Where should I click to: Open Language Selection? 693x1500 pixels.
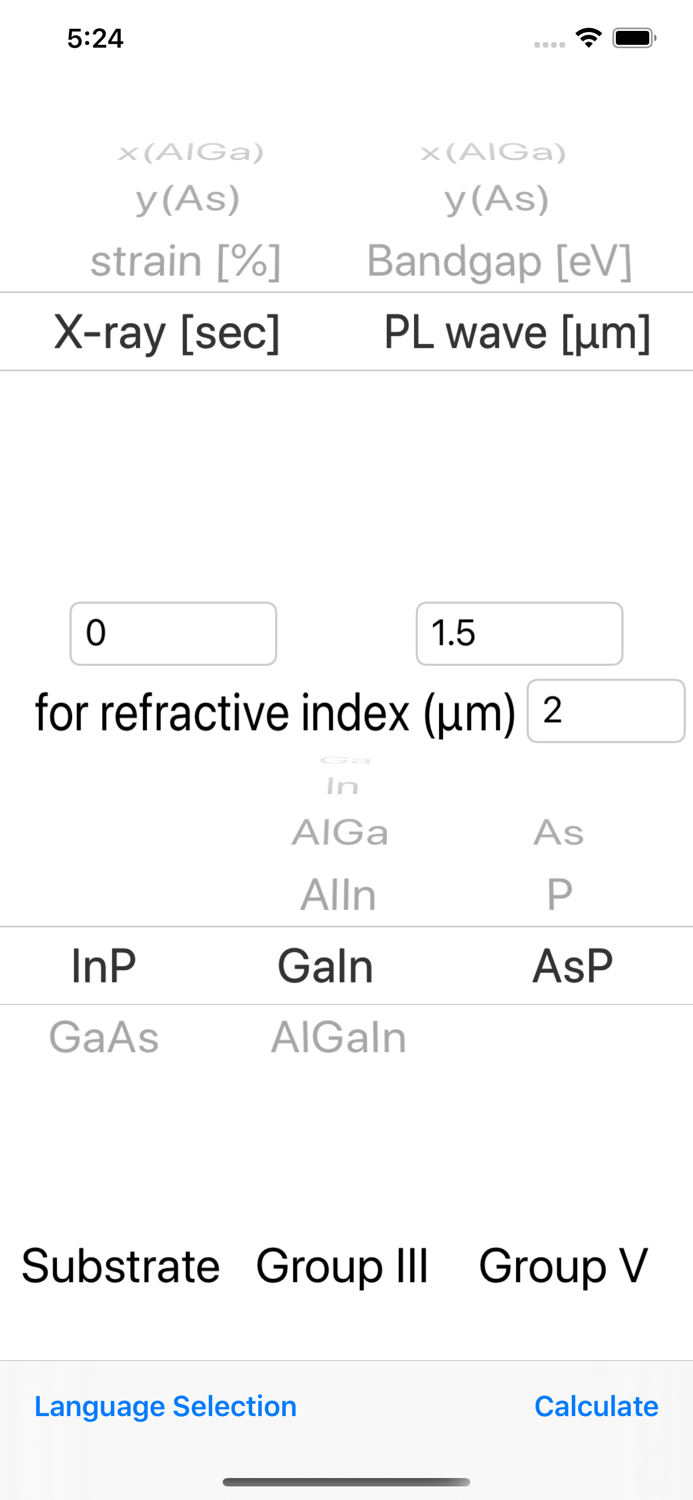165,1406
